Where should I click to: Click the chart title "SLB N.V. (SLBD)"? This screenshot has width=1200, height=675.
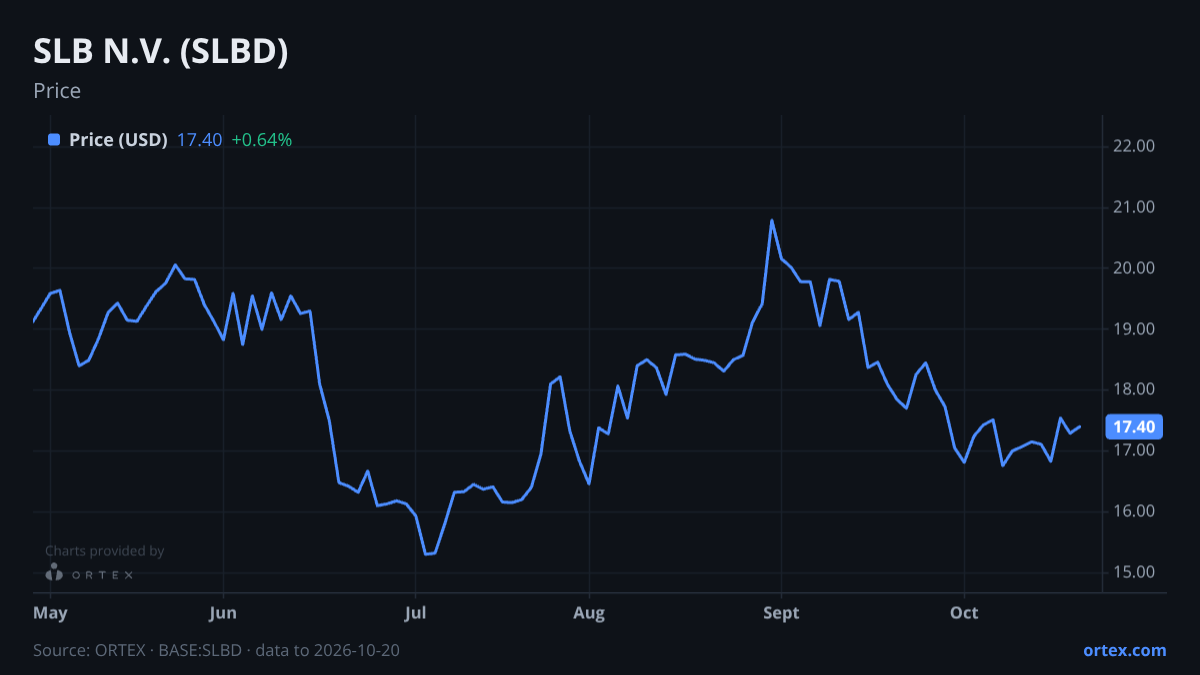(161, 52)
